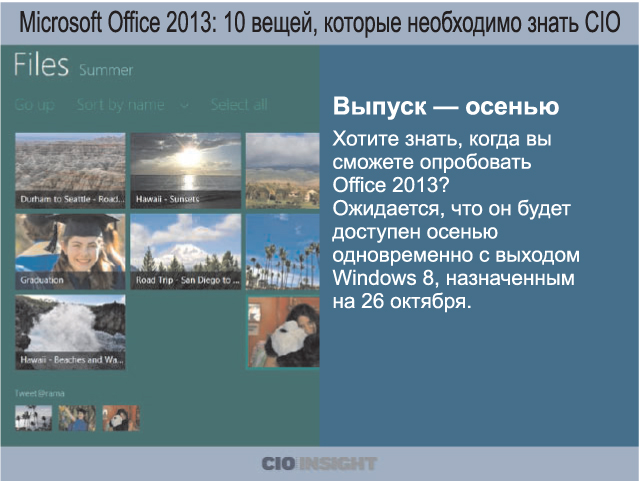Viewport: 640px width, 482px height.
Task: Click the small person photo thumbnail under Tweet
Action: [77, 418]
